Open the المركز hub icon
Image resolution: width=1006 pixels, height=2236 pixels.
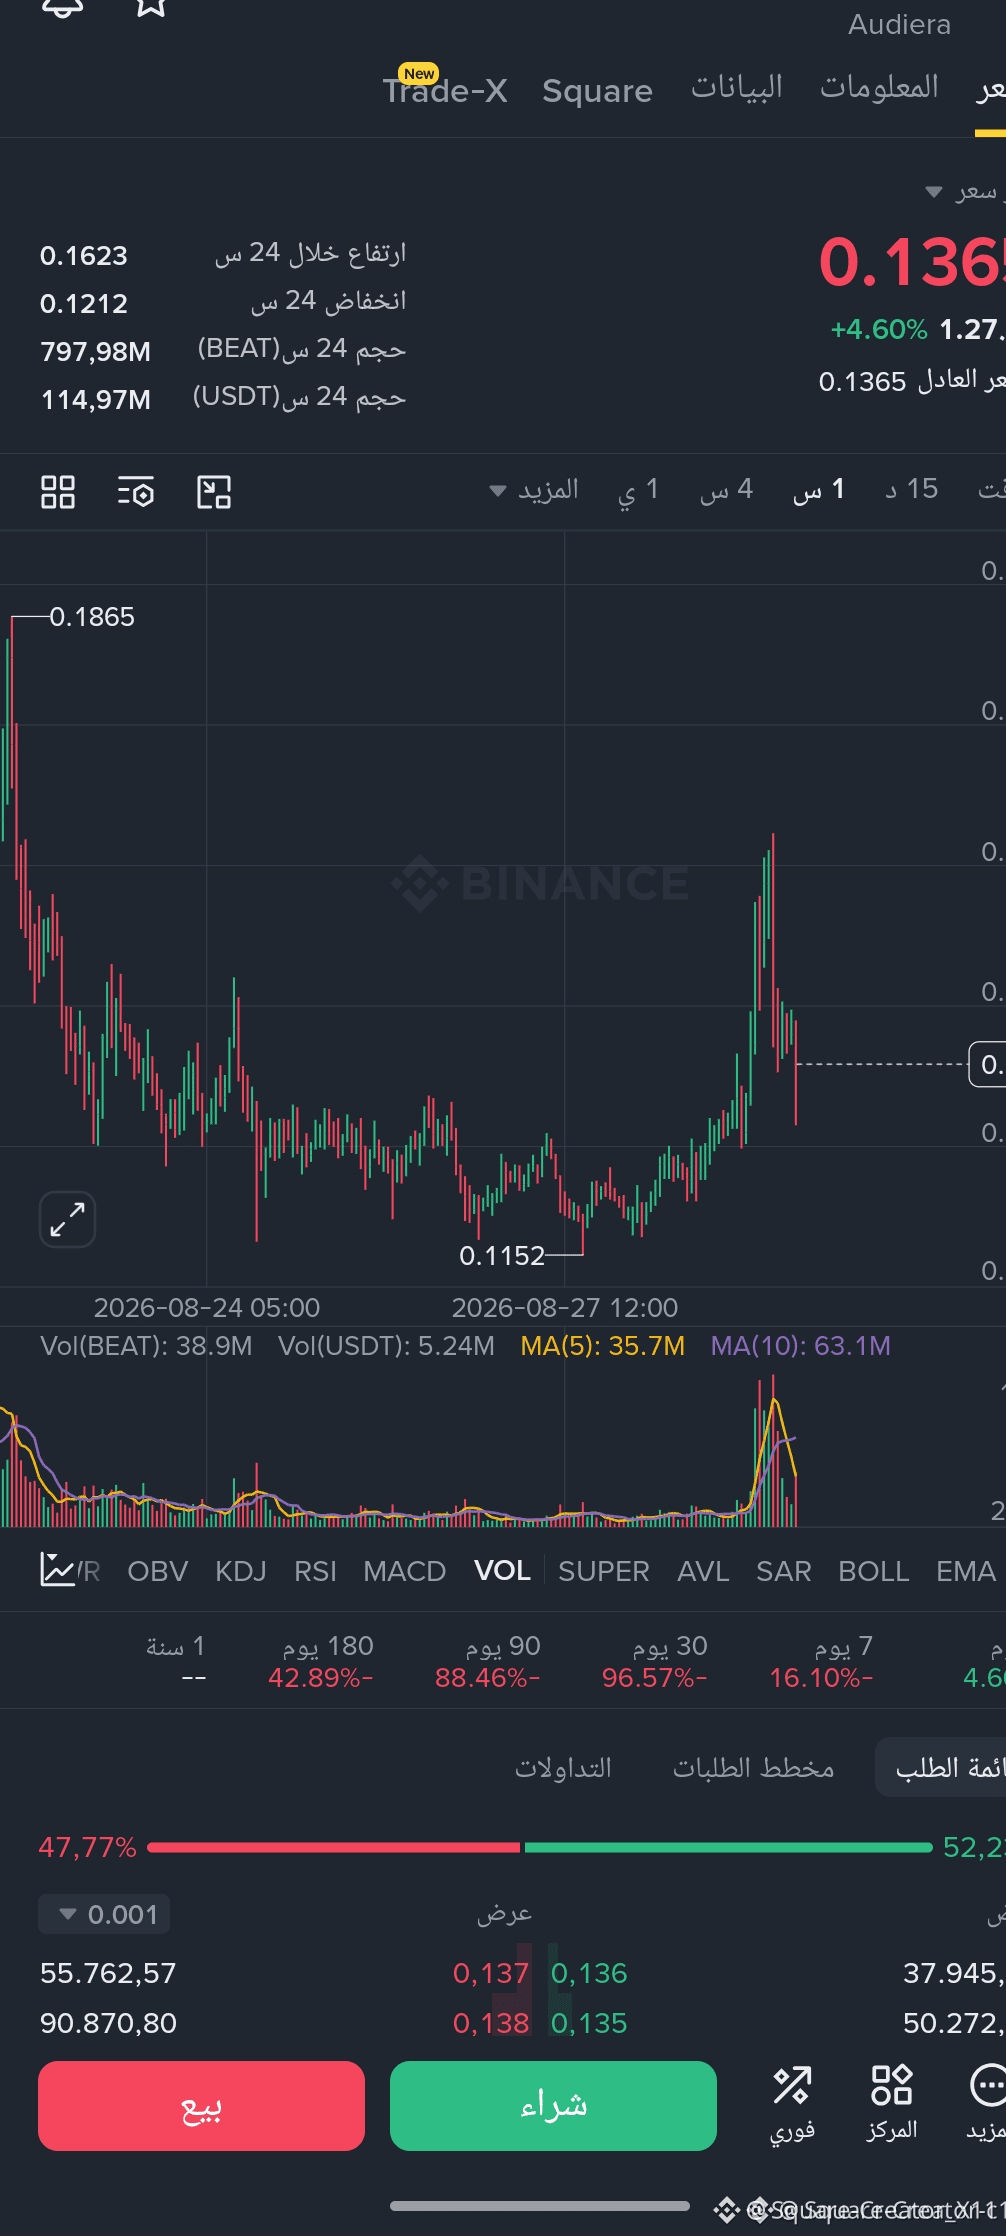pos(892,2104)
